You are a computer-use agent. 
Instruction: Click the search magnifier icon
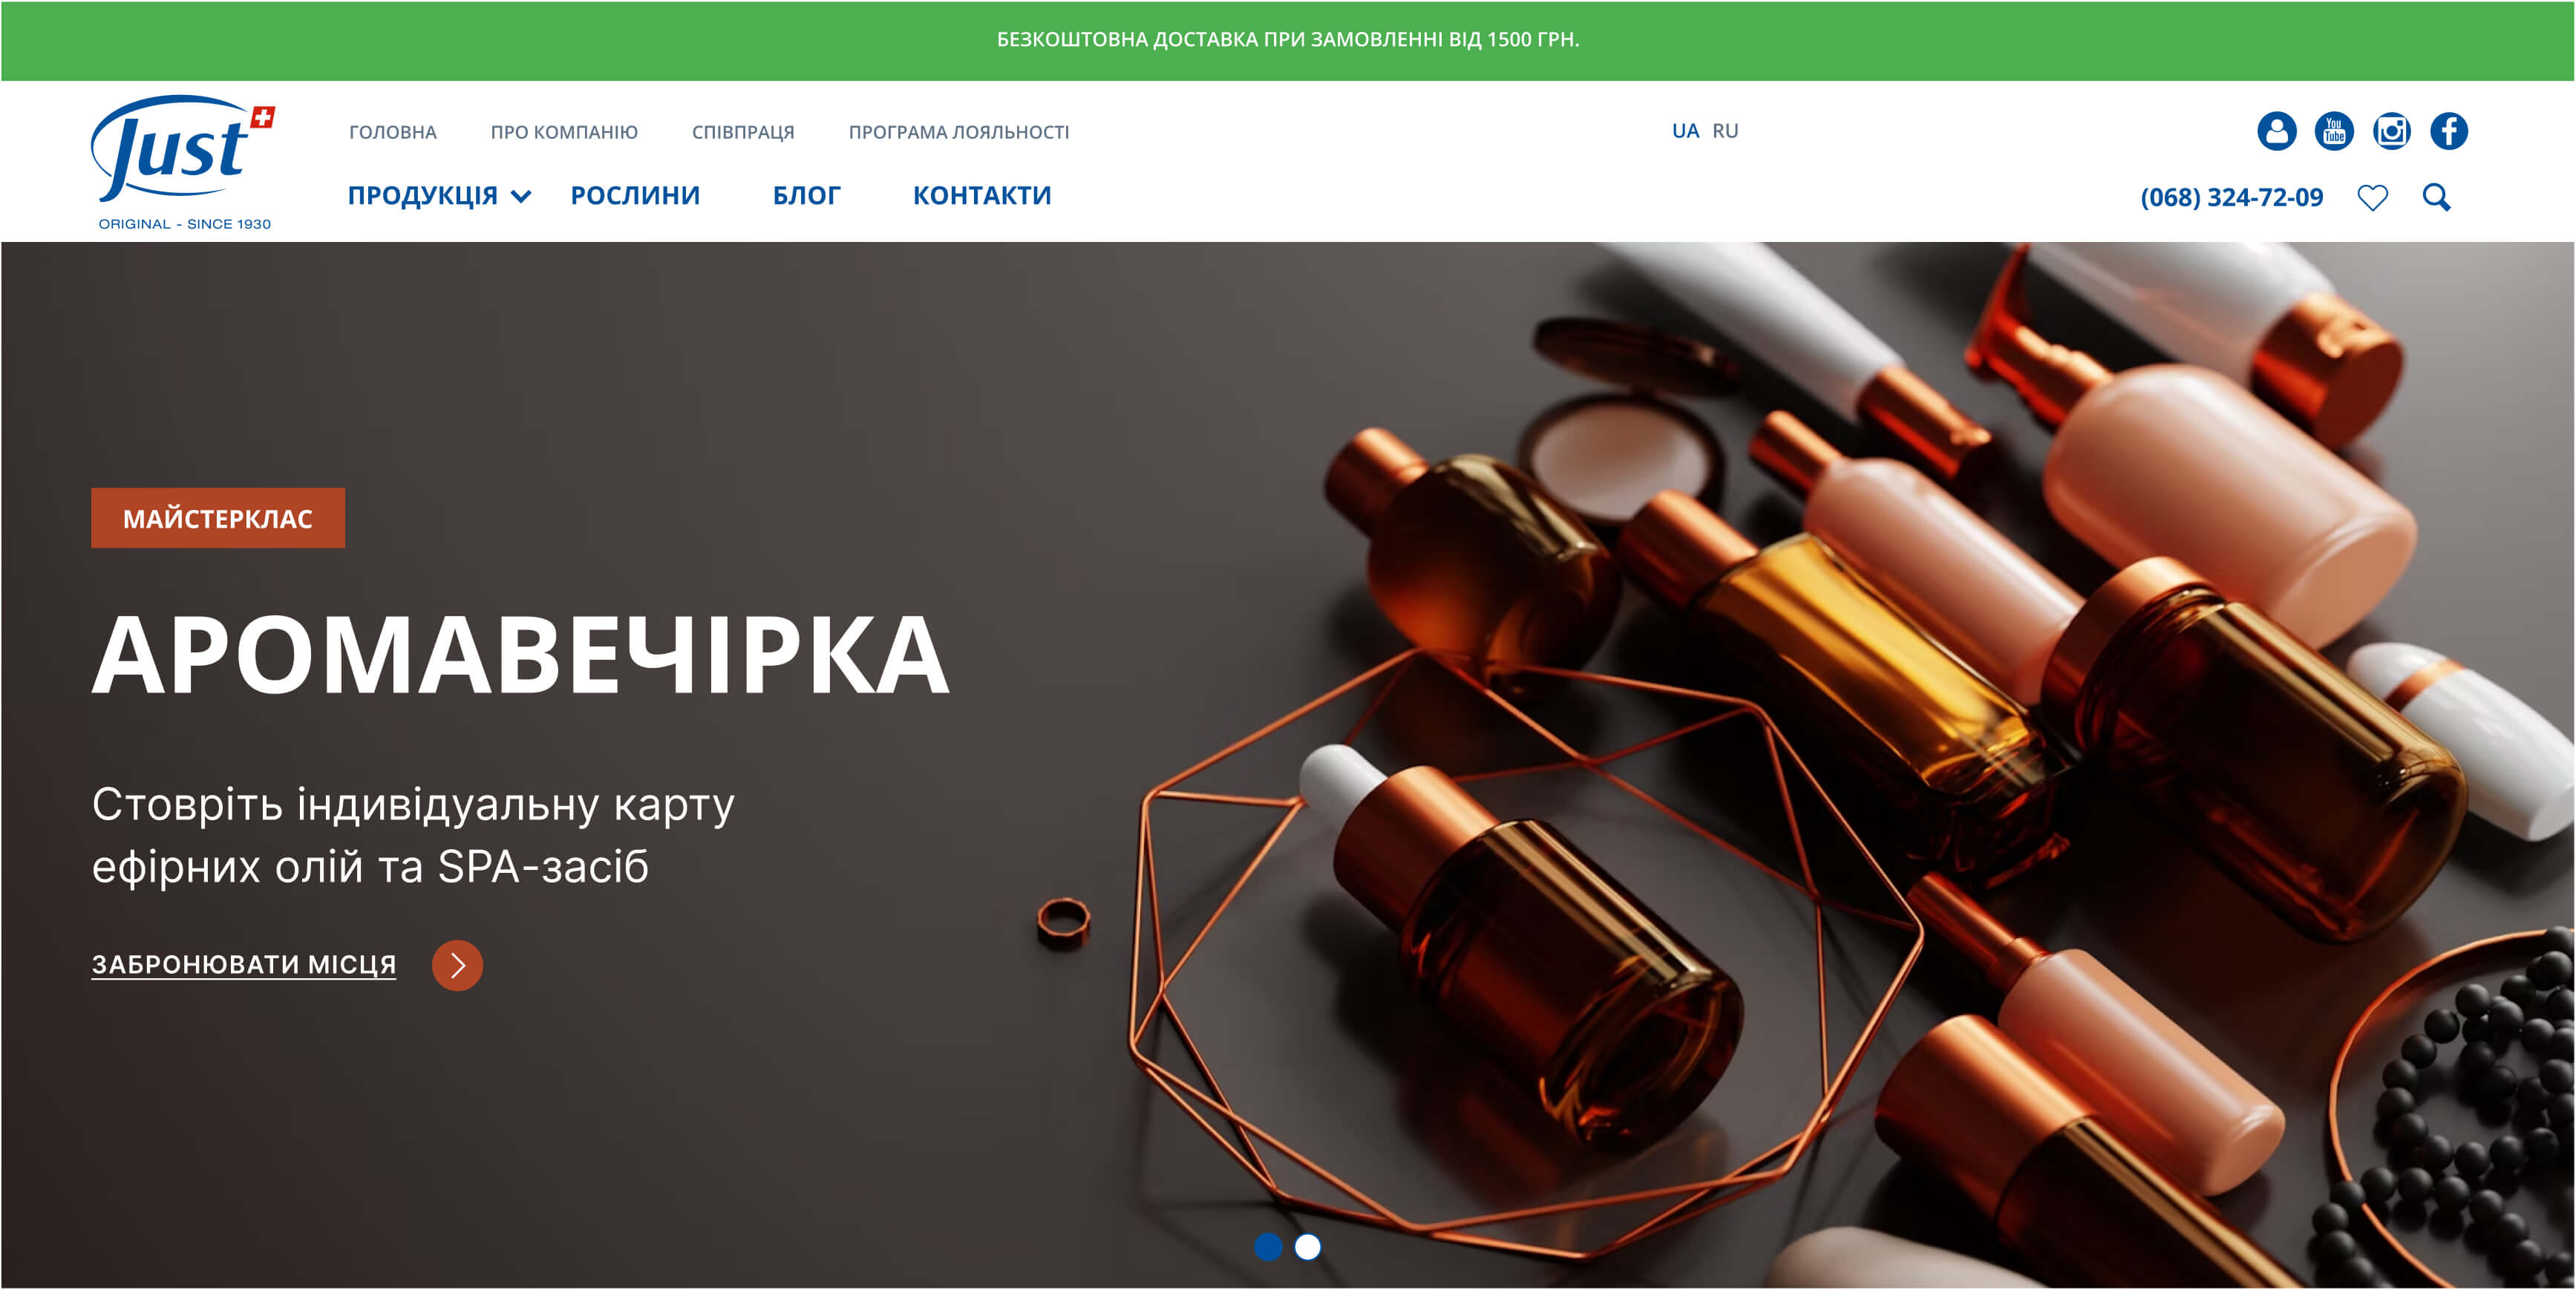[2436, 197]
